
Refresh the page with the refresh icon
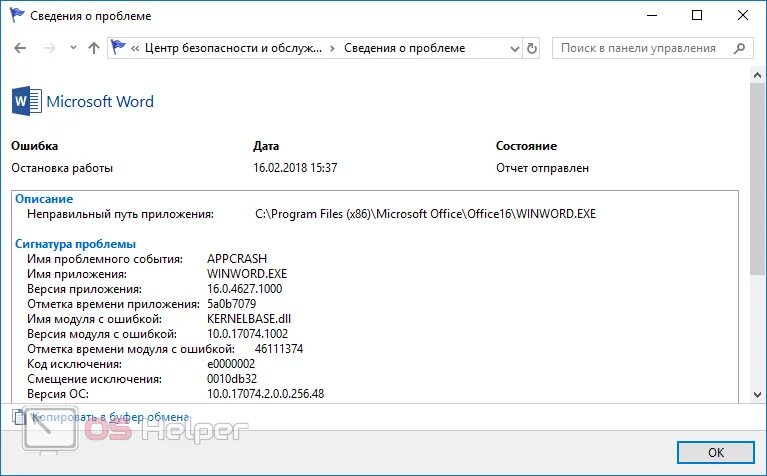click(532, 48)
